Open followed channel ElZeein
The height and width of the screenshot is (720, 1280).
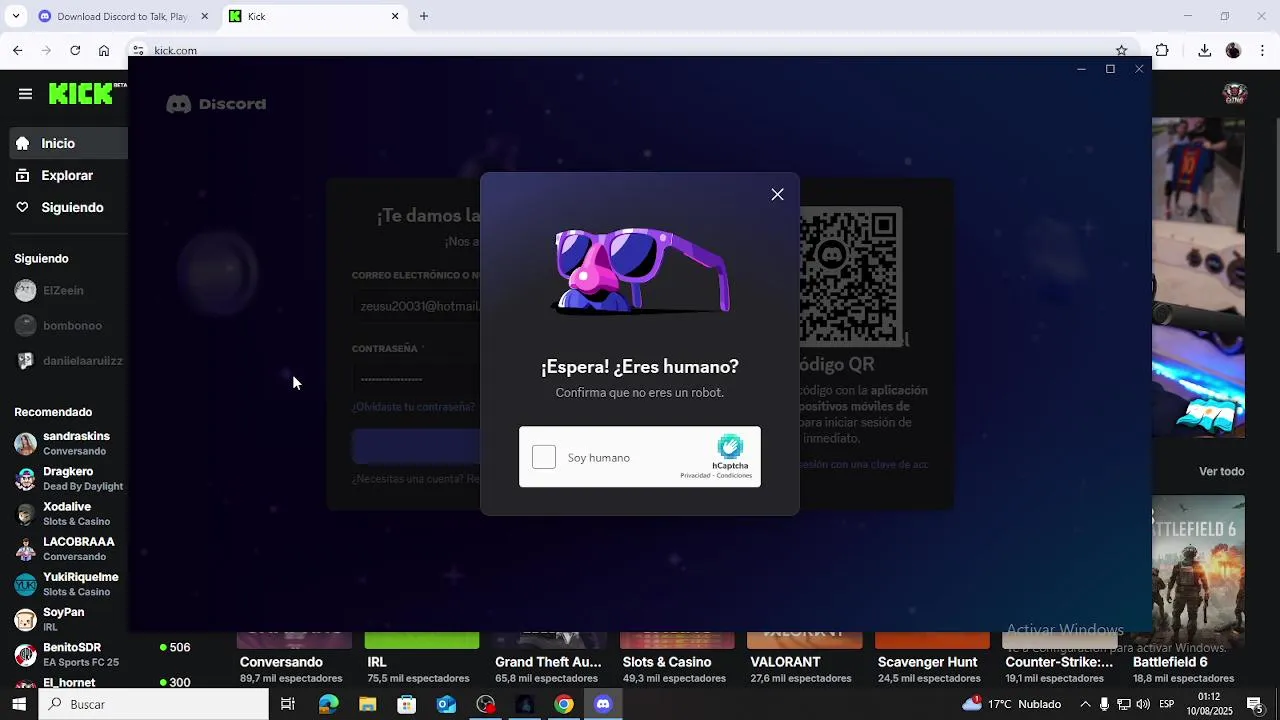coord(64,290)
